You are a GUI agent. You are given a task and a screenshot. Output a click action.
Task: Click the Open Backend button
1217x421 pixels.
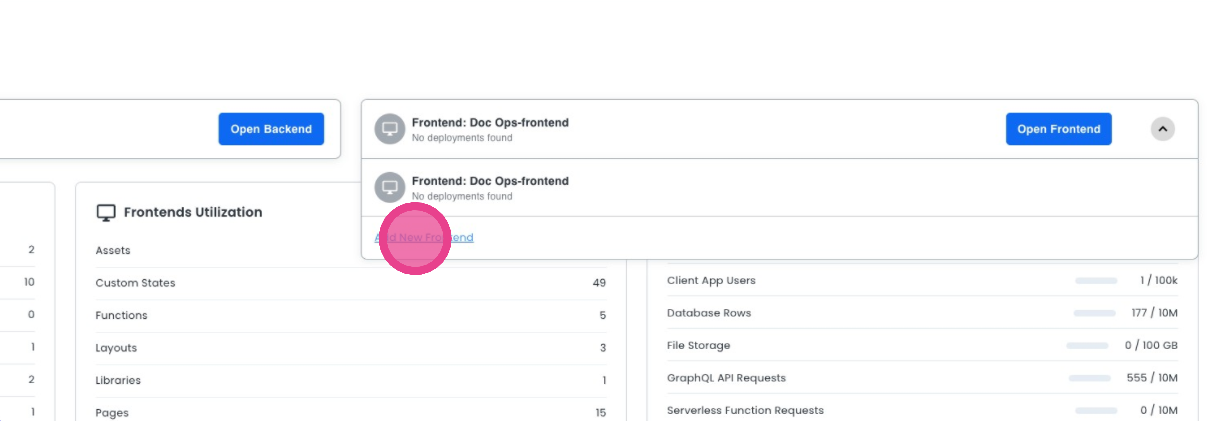coord(271,129)
